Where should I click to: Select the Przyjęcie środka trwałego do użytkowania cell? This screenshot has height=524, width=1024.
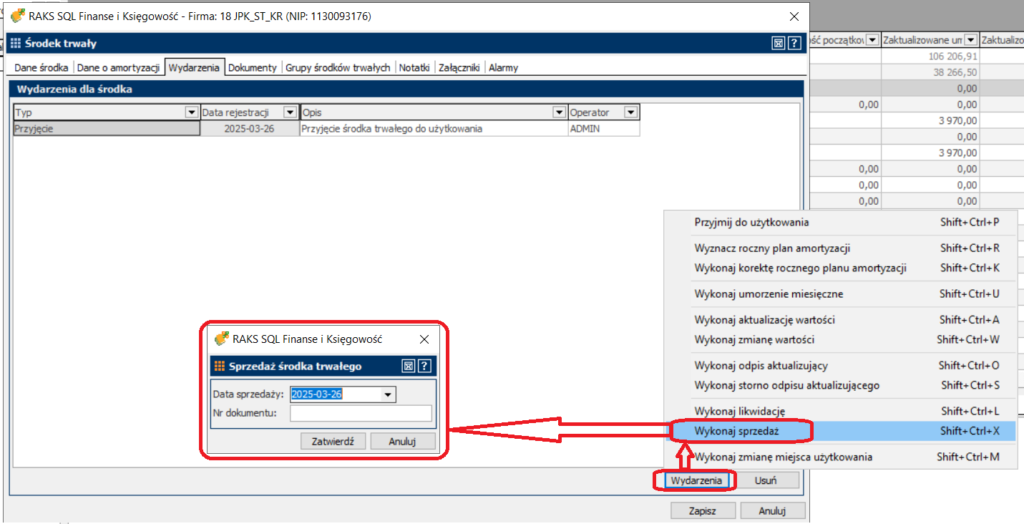point(434,129)
